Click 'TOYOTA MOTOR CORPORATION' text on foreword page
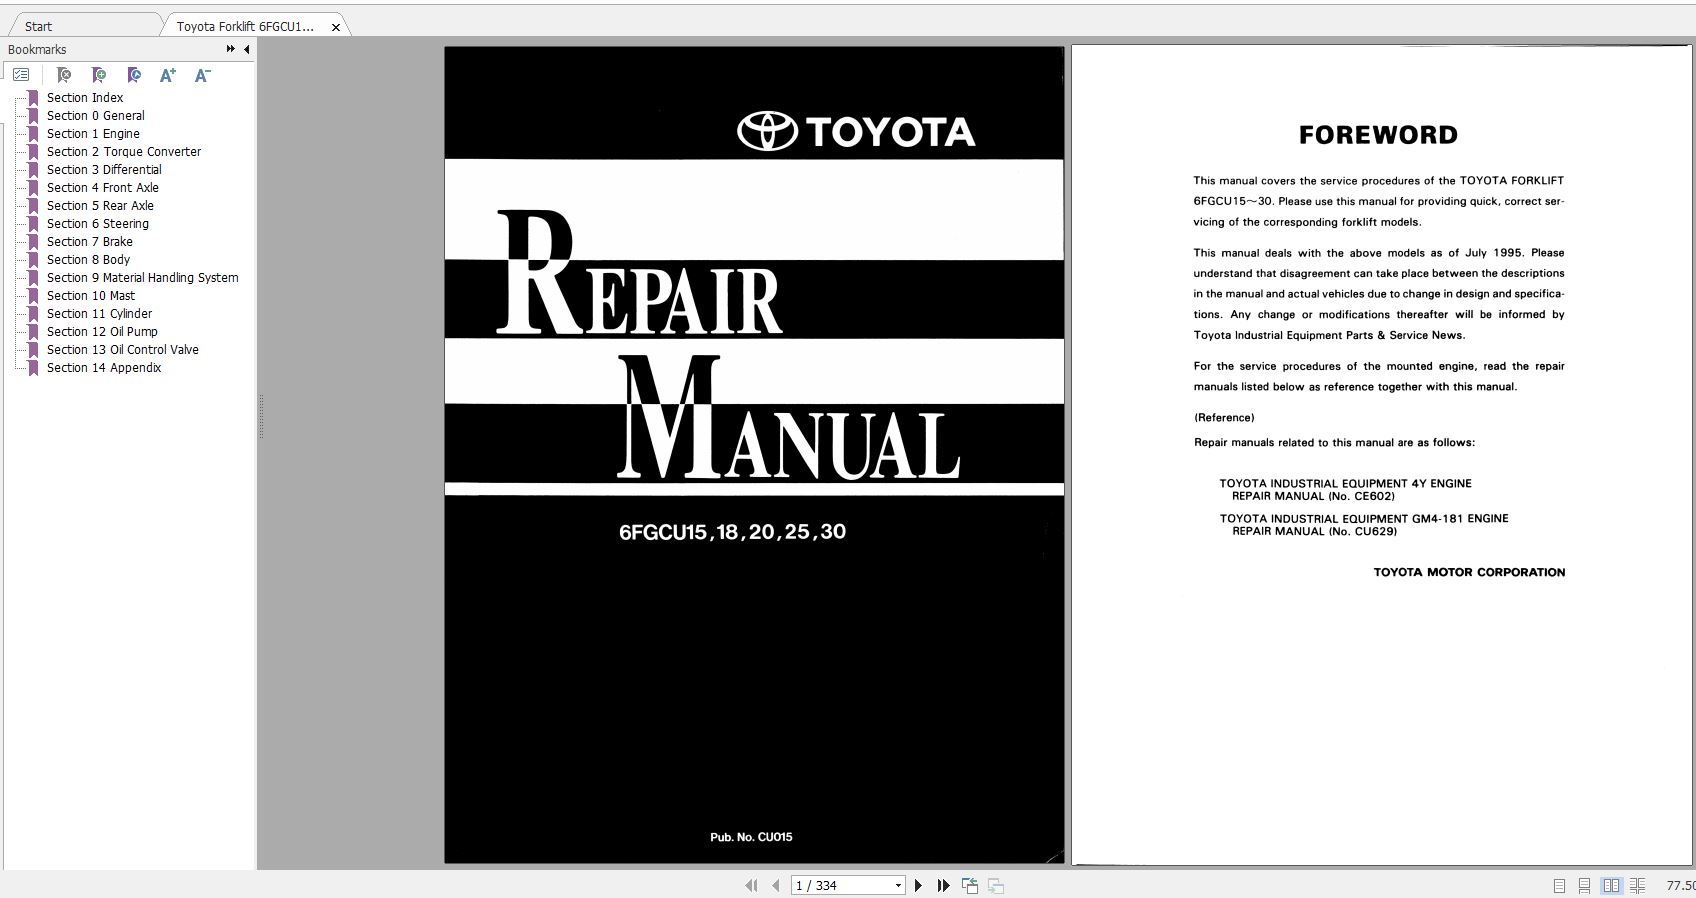This screenshot has height=898, width=1696. 1469,572
